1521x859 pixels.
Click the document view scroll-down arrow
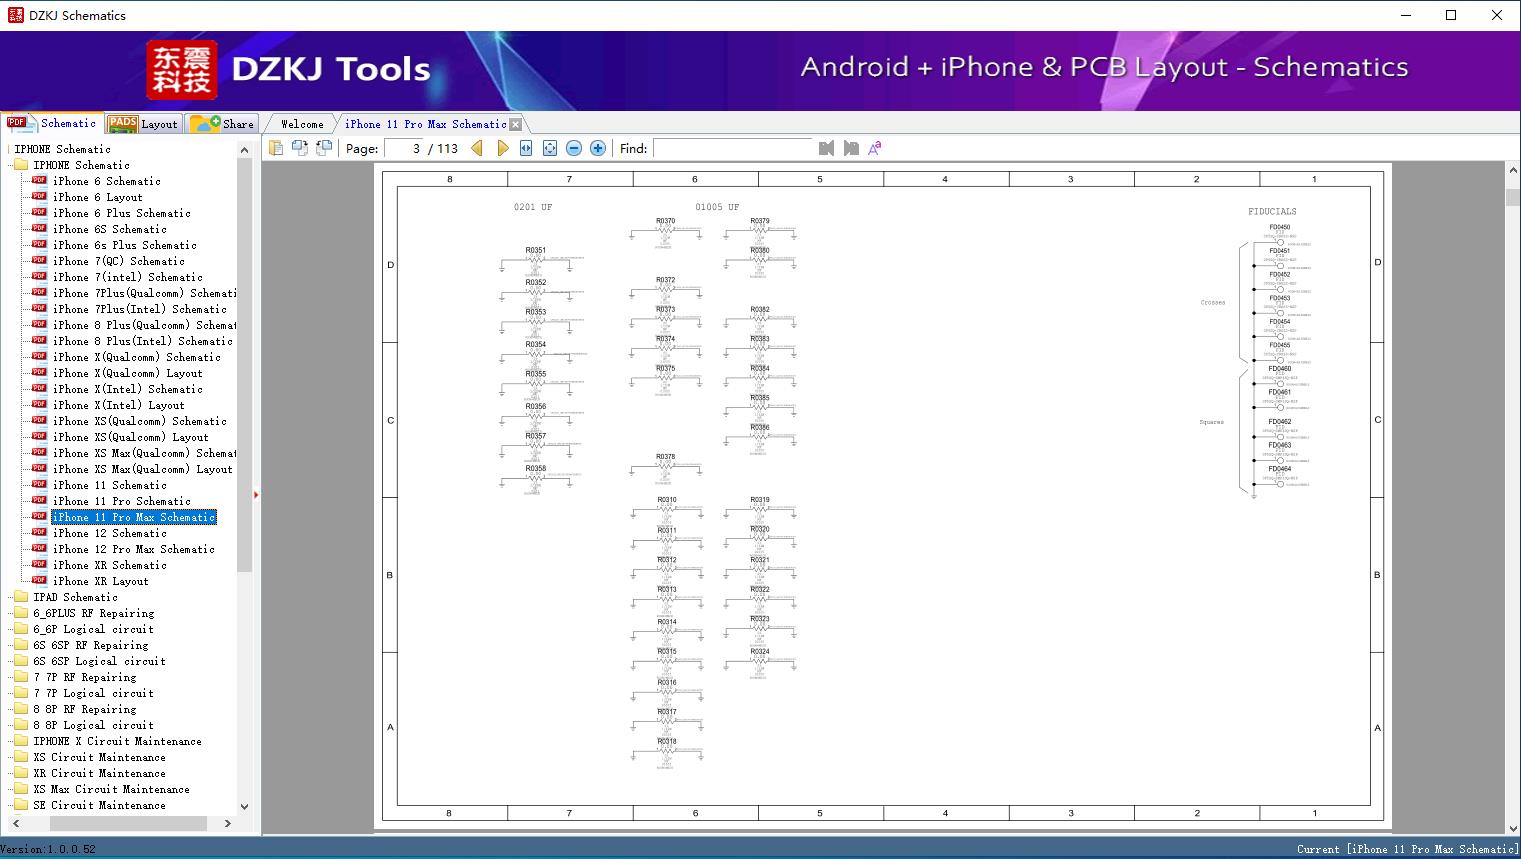[1513, 828]
